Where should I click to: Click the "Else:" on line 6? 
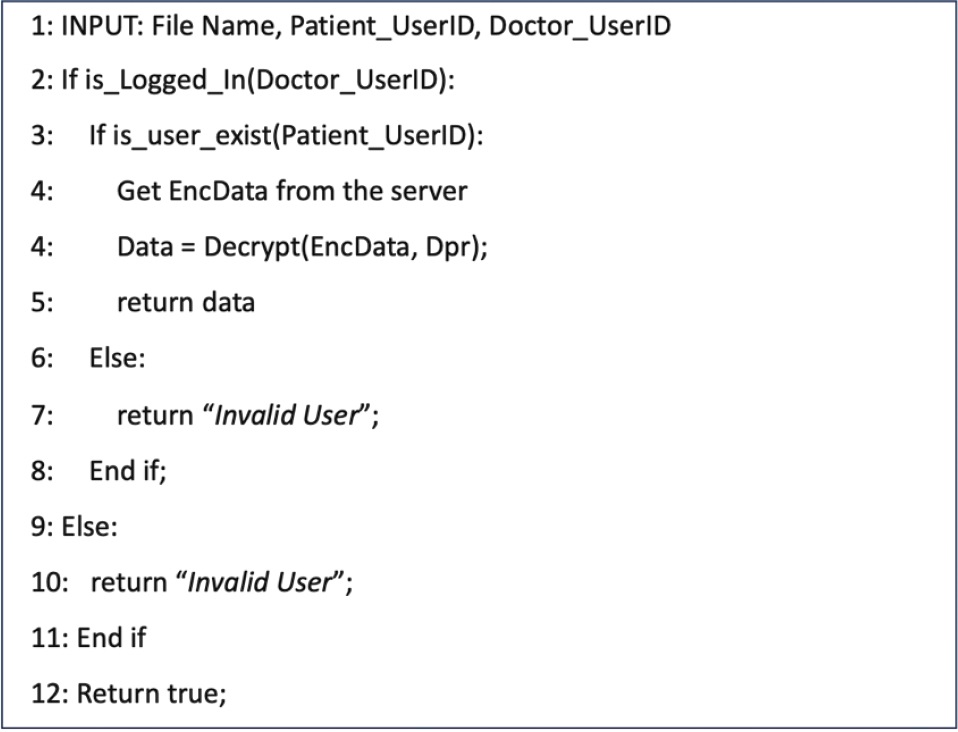pos(117,357)
